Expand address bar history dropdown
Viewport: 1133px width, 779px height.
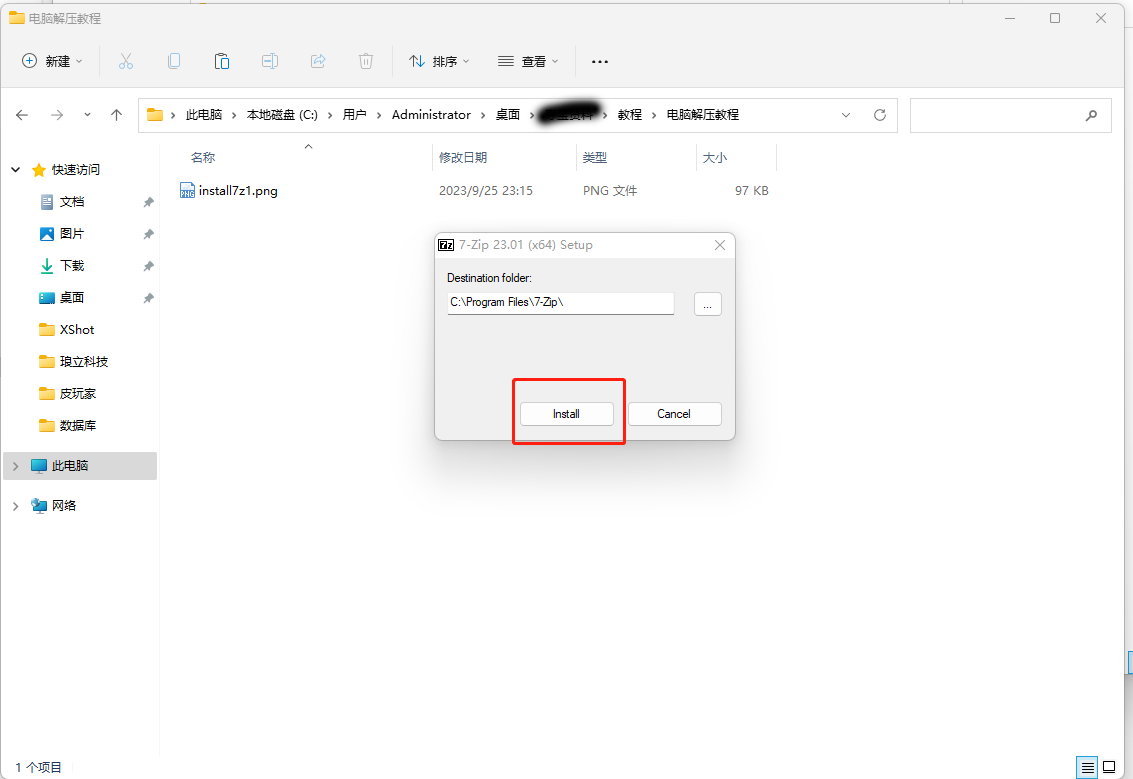(846, 115)
